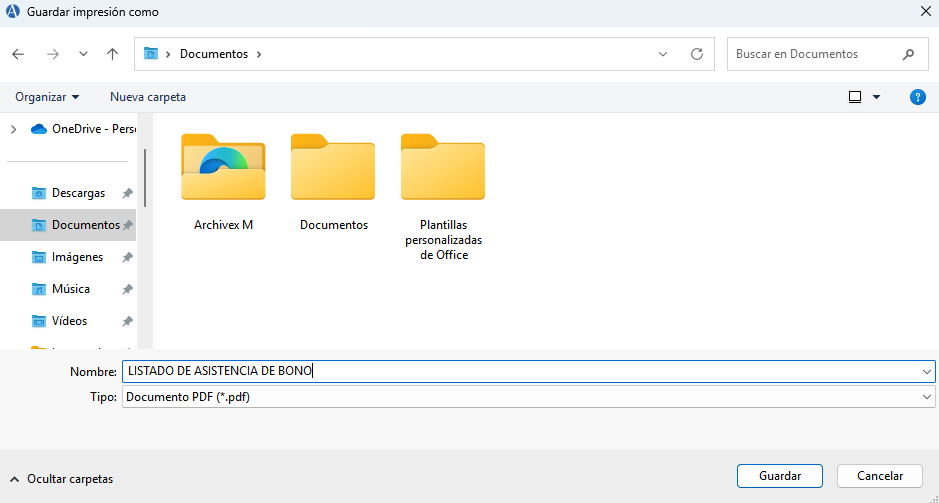Open the help question mark icon
The height and width of the screenshot is (503, 939).
[x=917, y=97]
